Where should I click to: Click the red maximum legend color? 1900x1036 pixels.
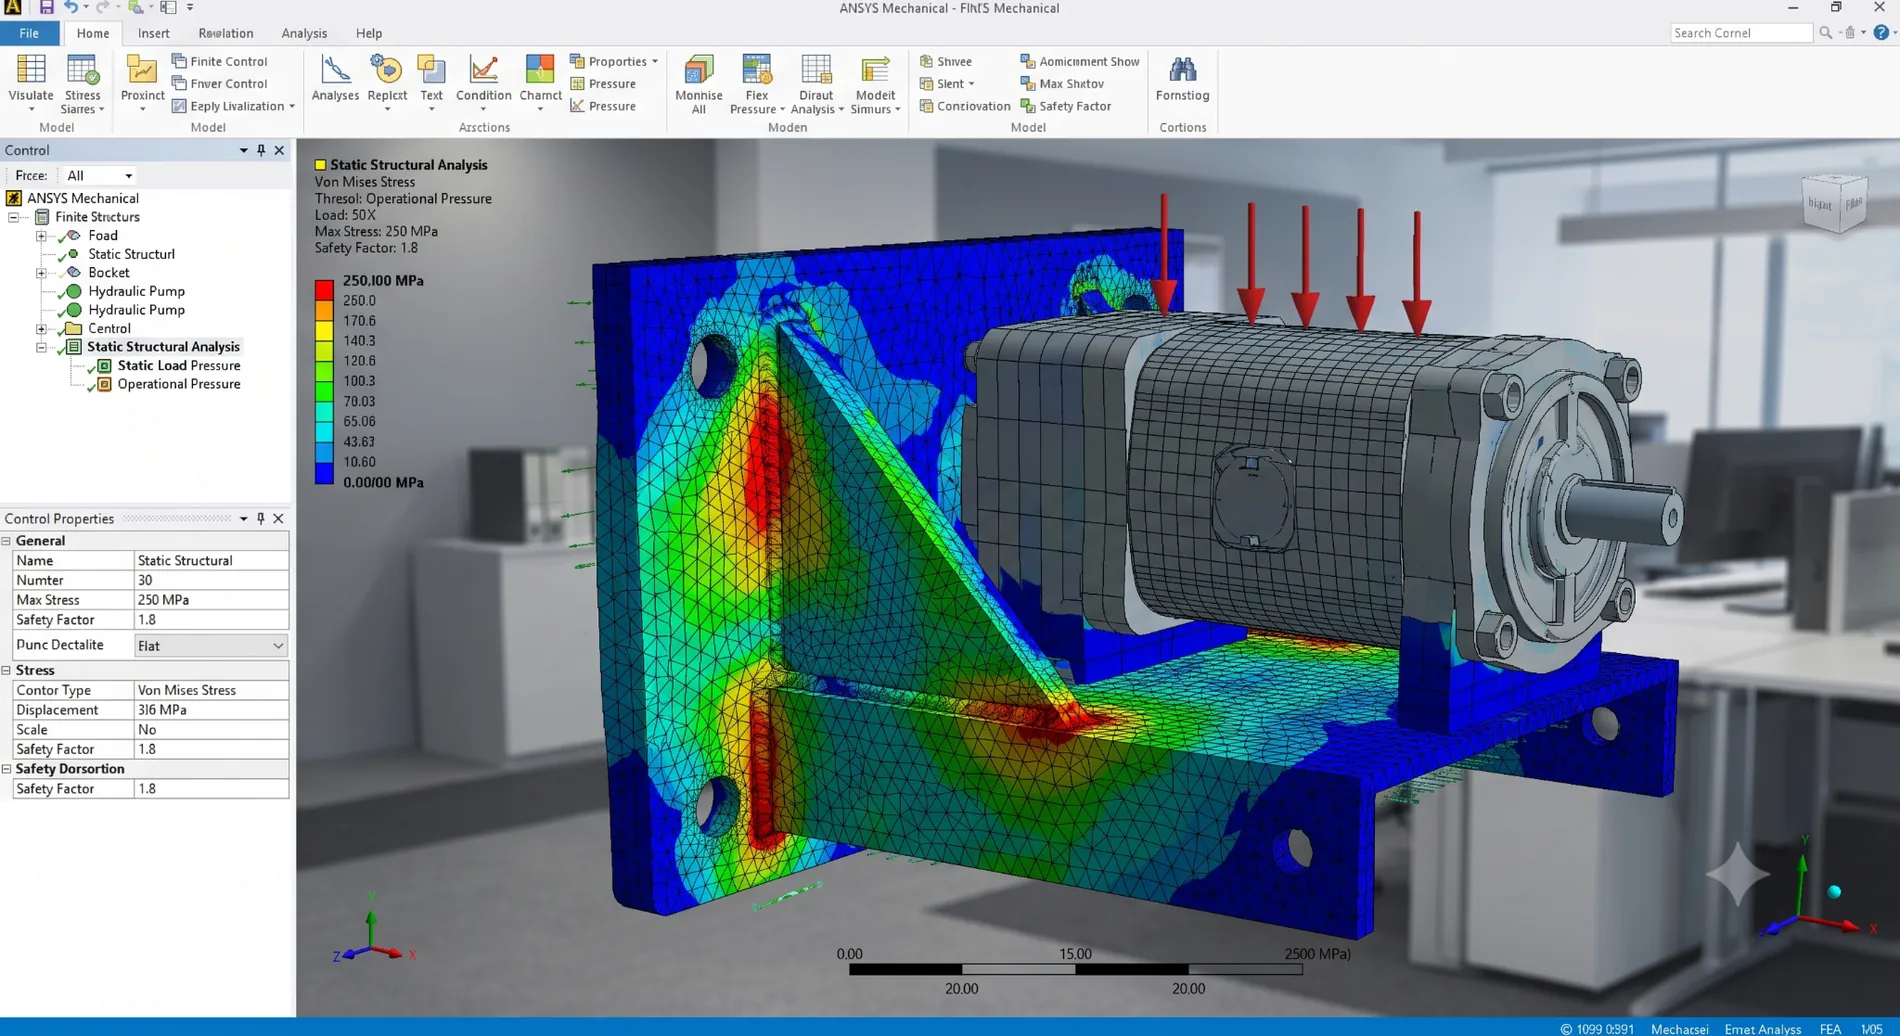click(324, 289)
